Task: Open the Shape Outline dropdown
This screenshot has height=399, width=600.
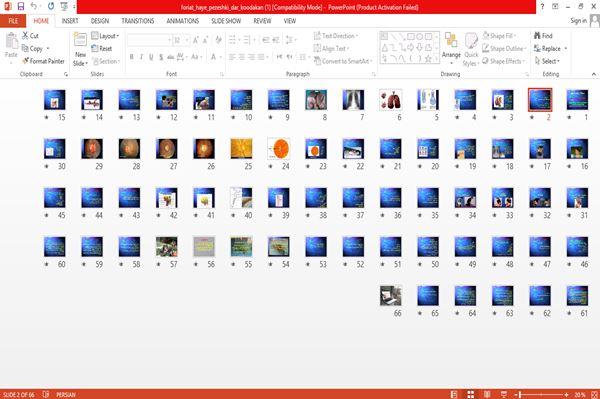Action: point(504,48)
